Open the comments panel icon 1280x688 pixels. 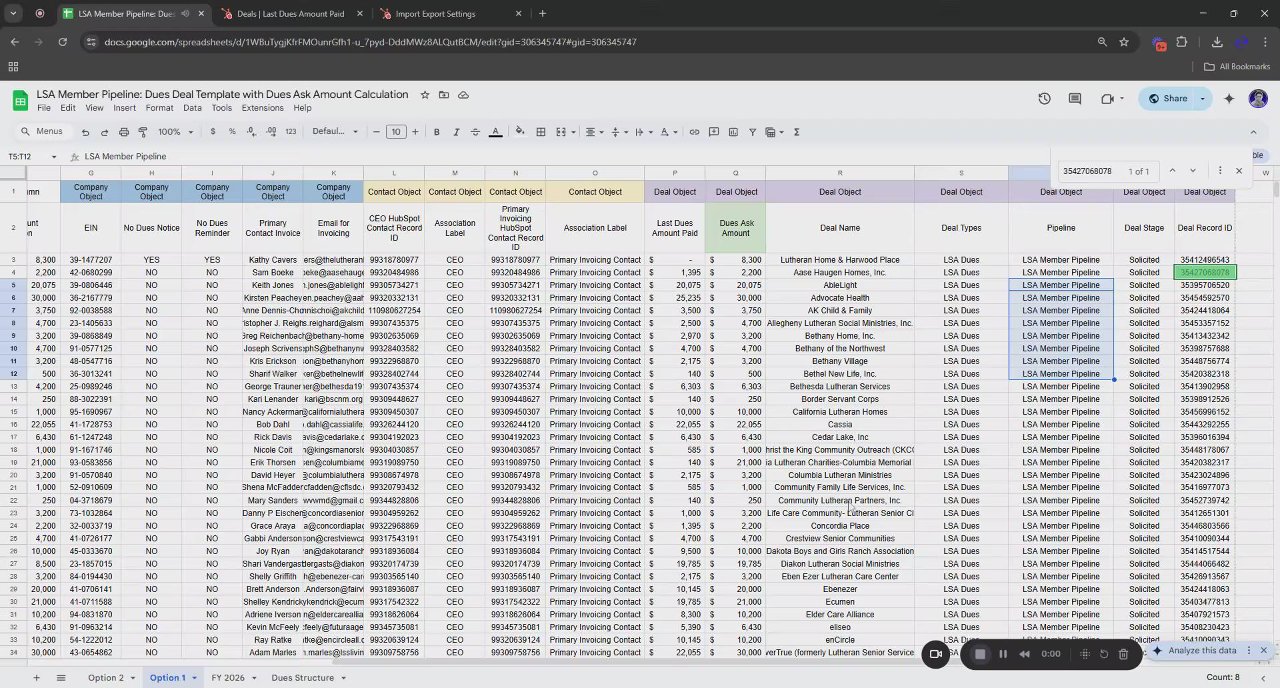coord(1075,98)
